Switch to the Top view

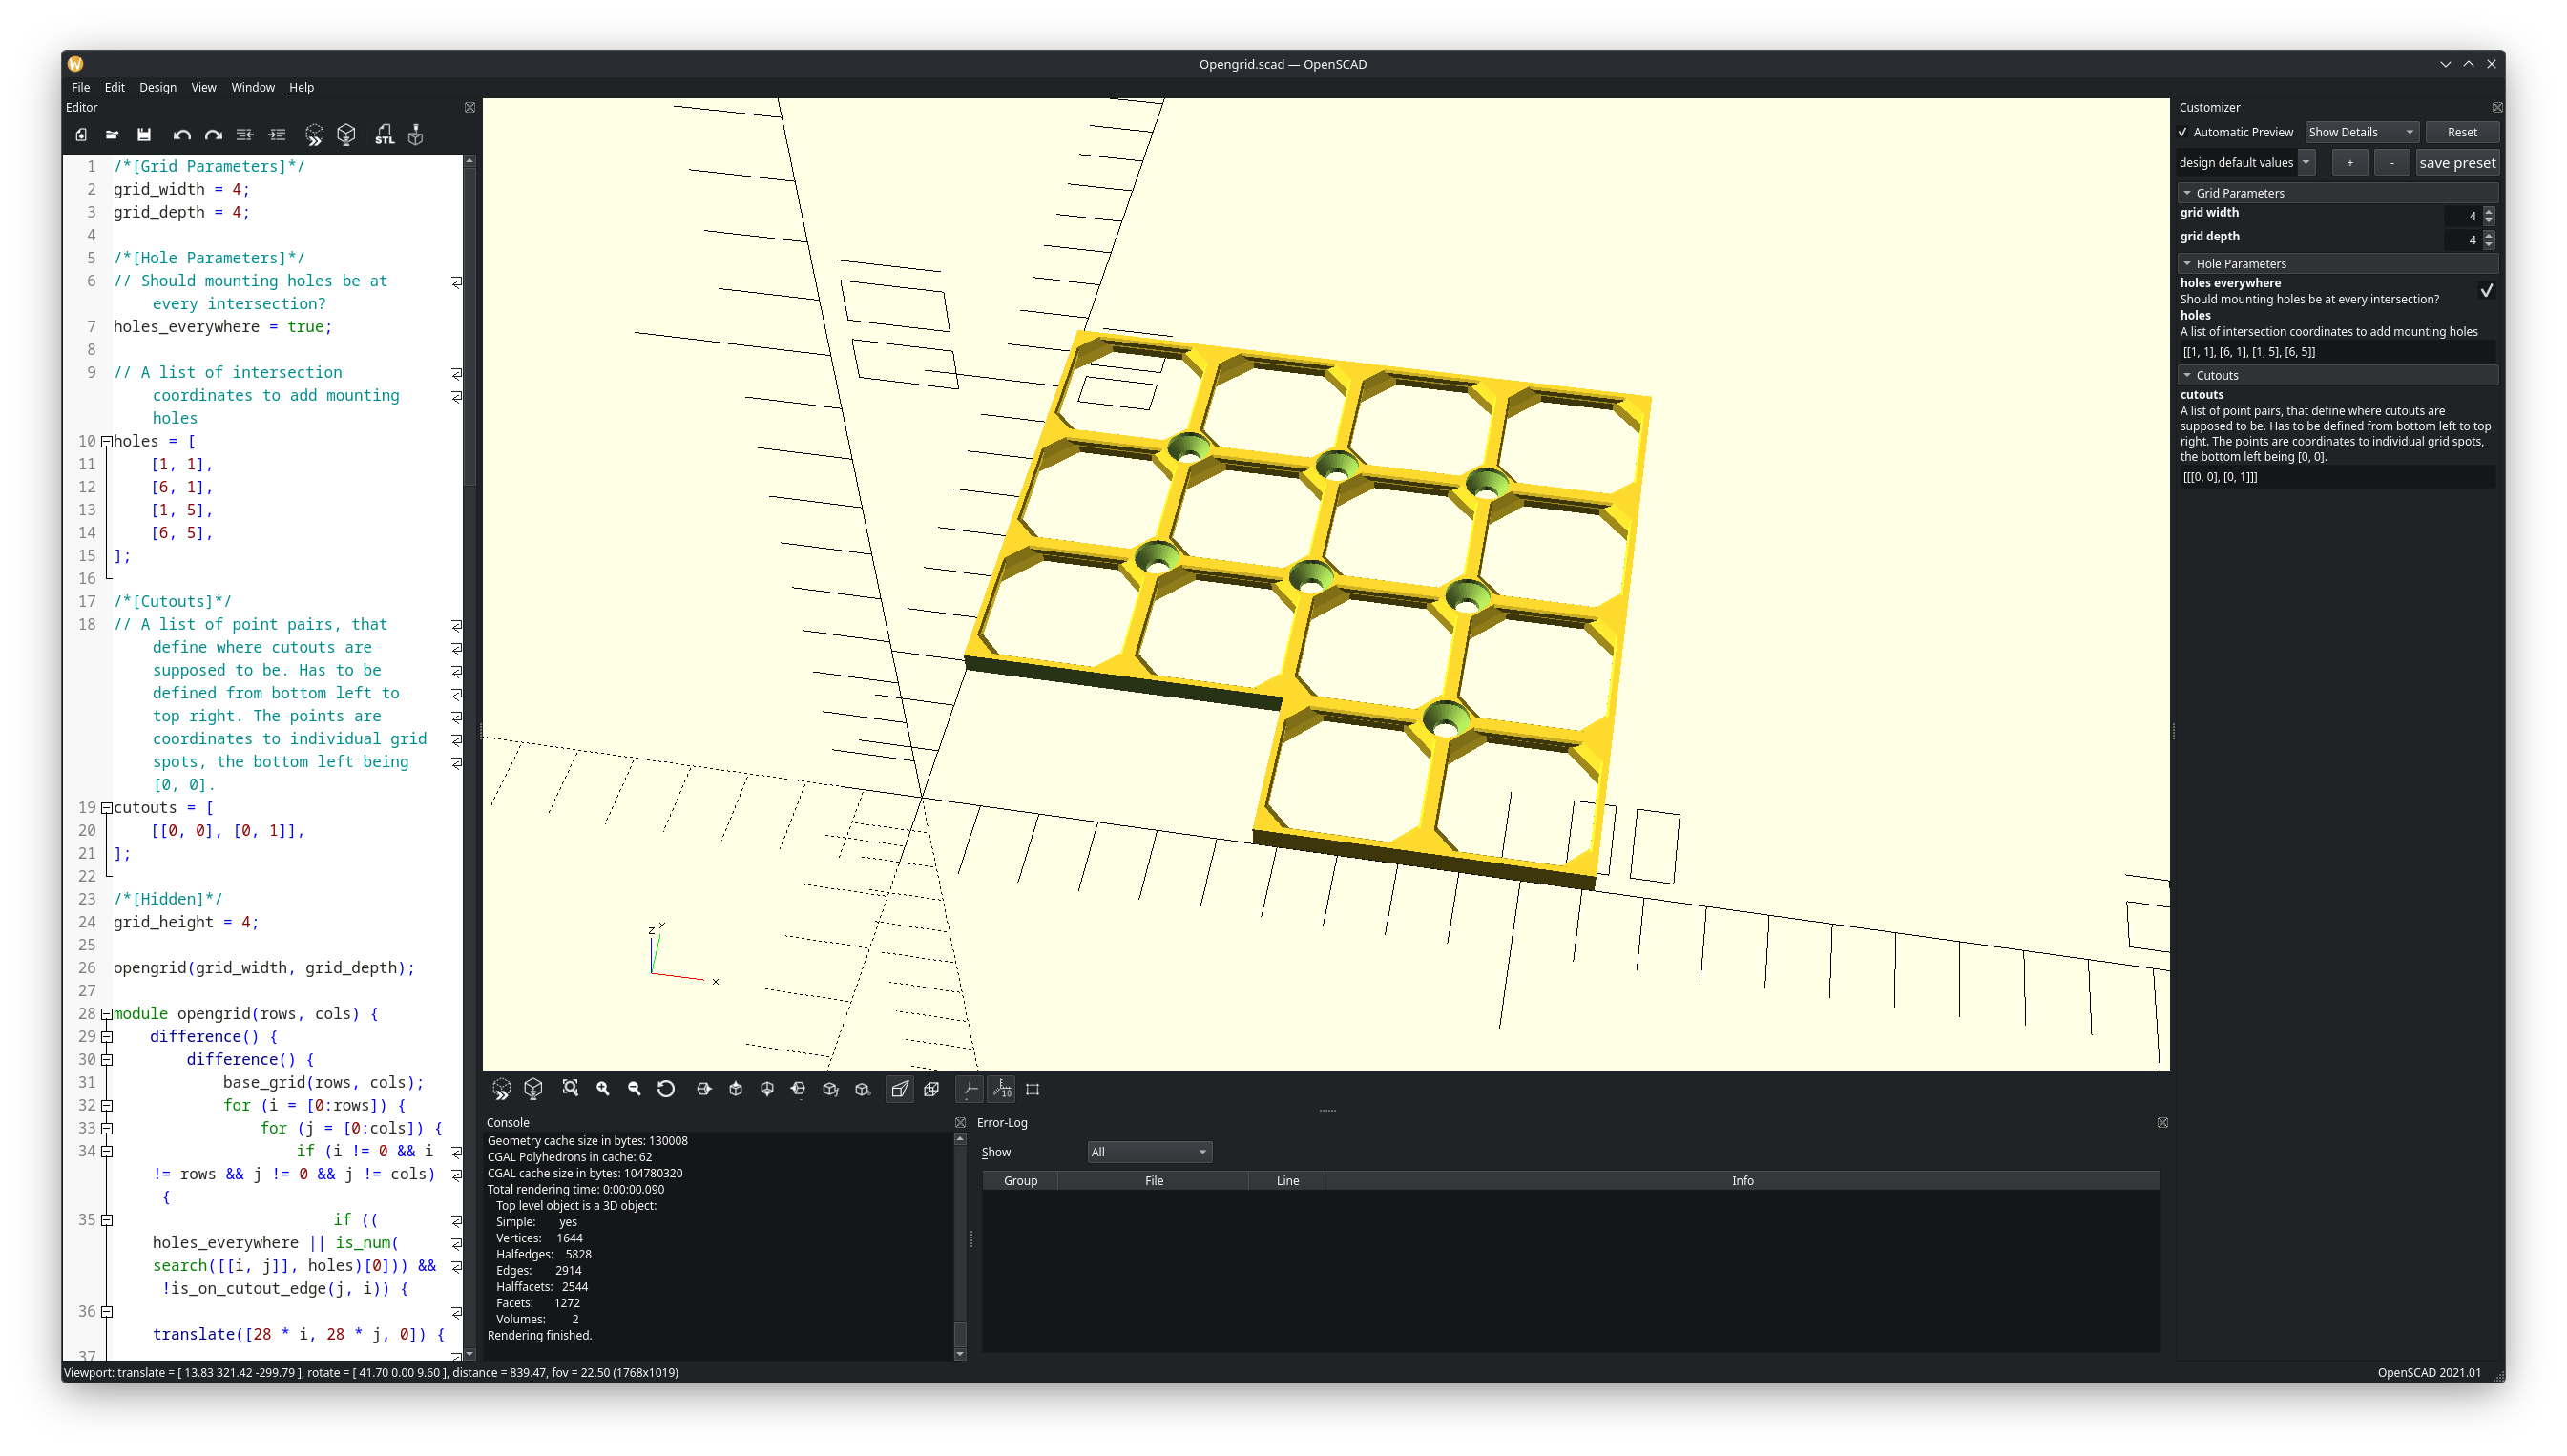pyautogui.click(x=736, y=1089)
